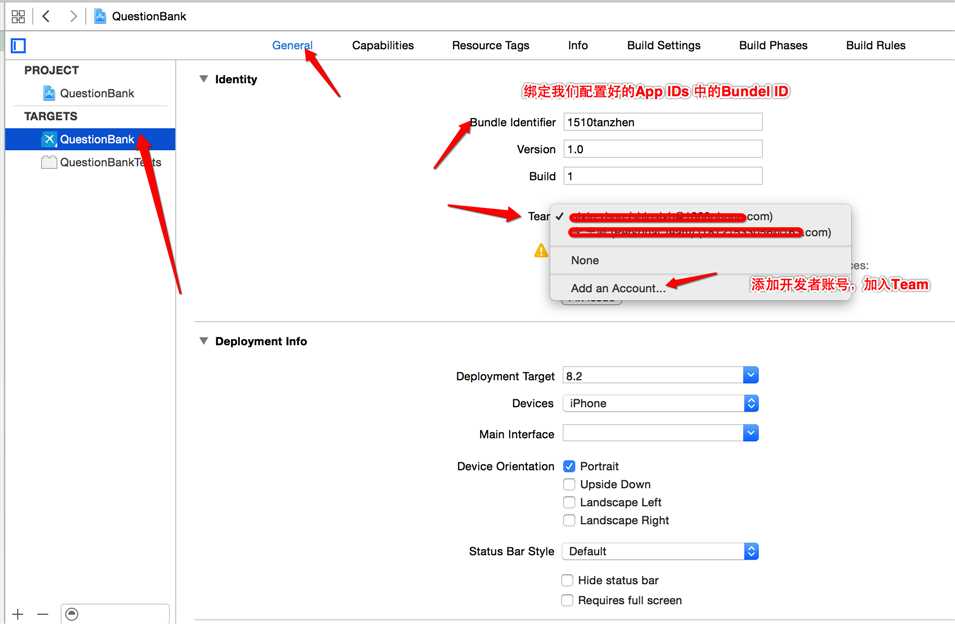This screenshot has width=955, height=624.
Task: Choose Add an Account… in Team menu
Action: click(x=700, y=288)
